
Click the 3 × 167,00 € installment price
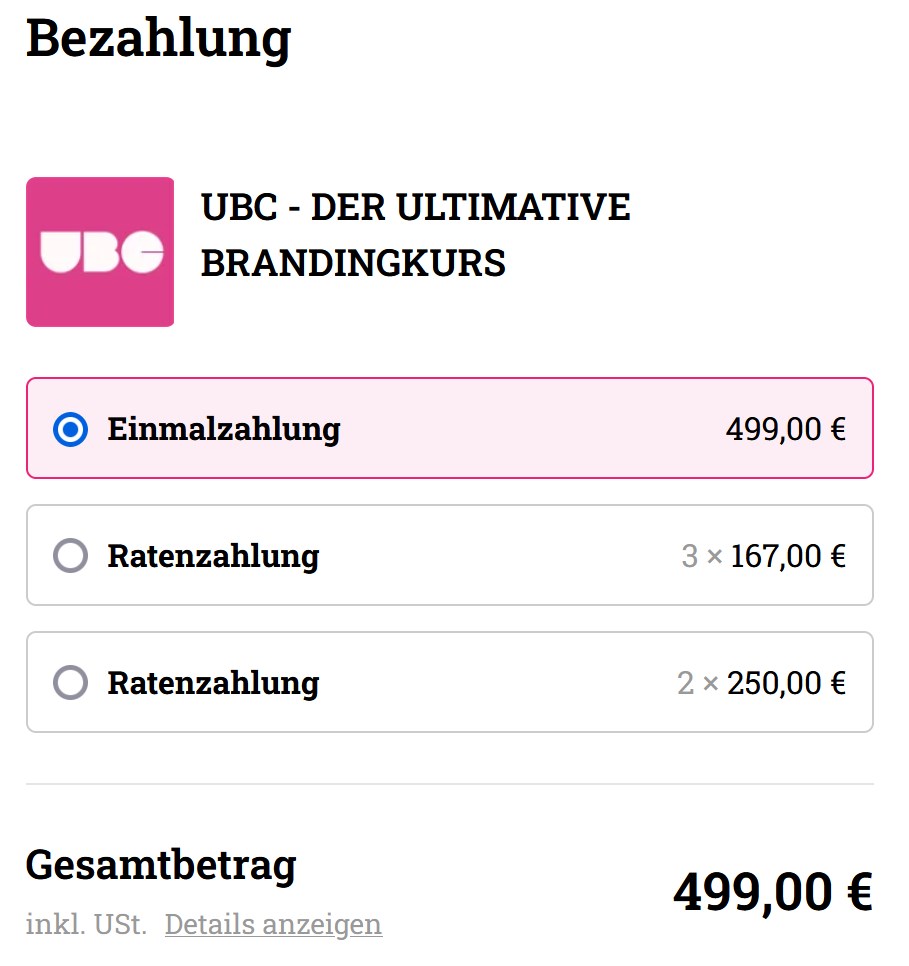pos(764,556)
